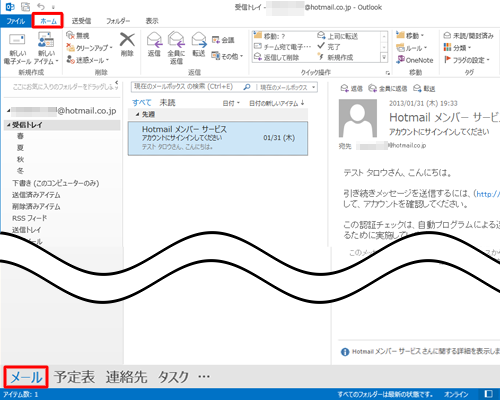Open the 新しいアイテム menu
The width and height of the screenshot is (500, 400).
pyautogui.click(x=46, y=49)
